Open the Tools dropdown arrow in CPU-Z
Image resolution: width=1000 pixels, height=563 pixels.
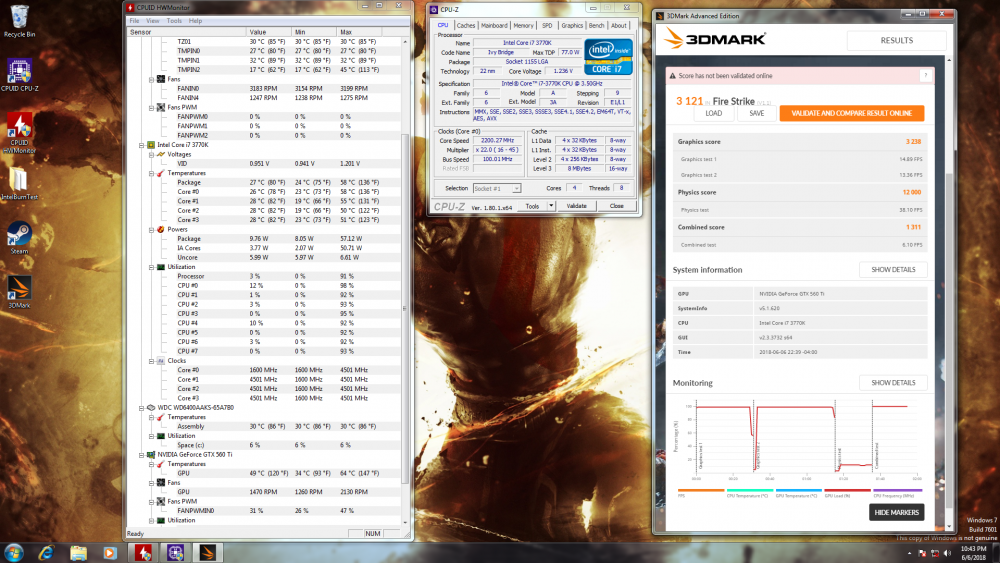(x=551, y=206)
